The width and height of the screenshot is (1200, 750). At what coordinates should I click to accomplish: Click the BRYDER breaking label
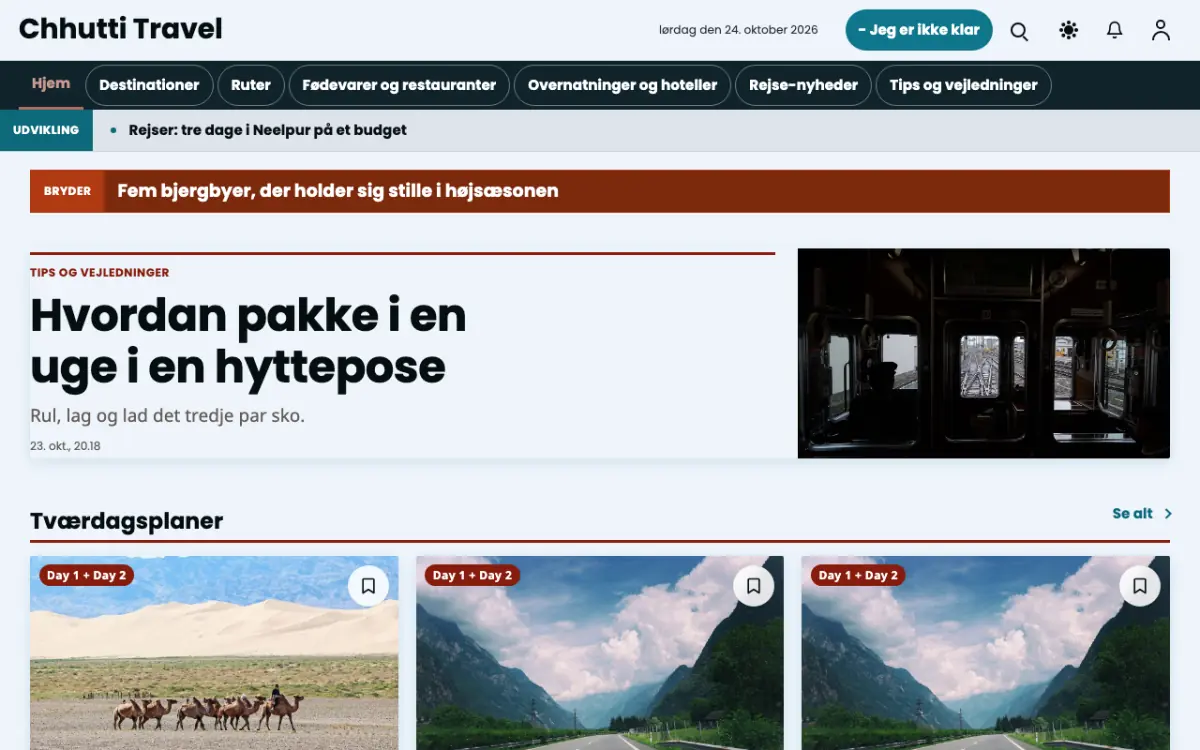[67, 191]
